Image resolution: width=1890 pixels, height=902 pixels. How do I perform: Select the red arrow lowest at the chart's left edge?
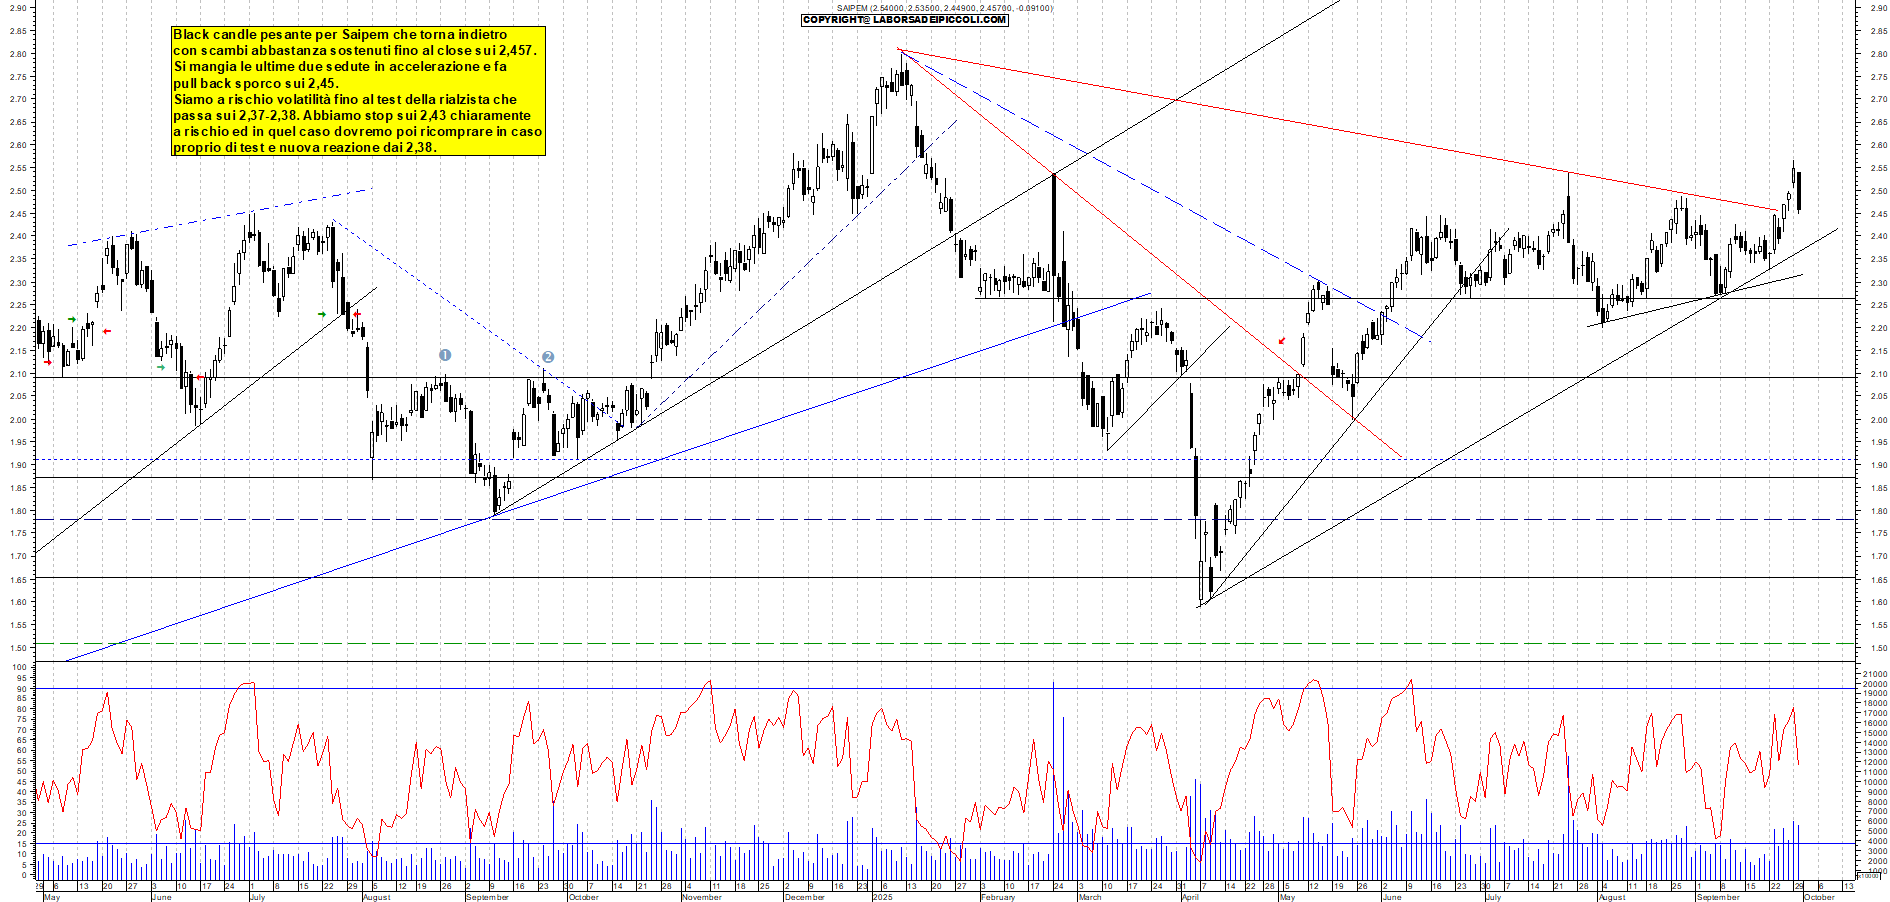[x=47, y=362]
